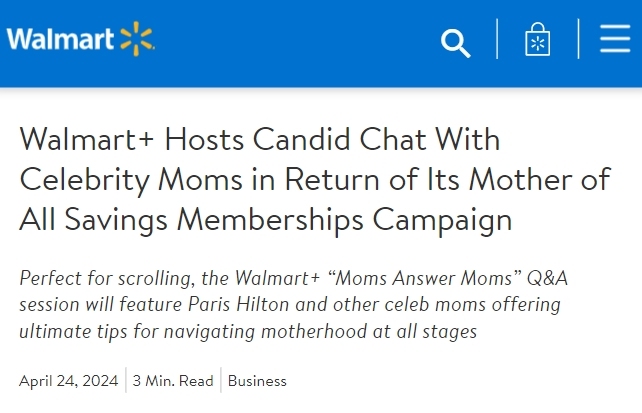Click the yellow Walmart spark icon
The height and width of the screenshot is (413, 642).
tap(137, 38)
